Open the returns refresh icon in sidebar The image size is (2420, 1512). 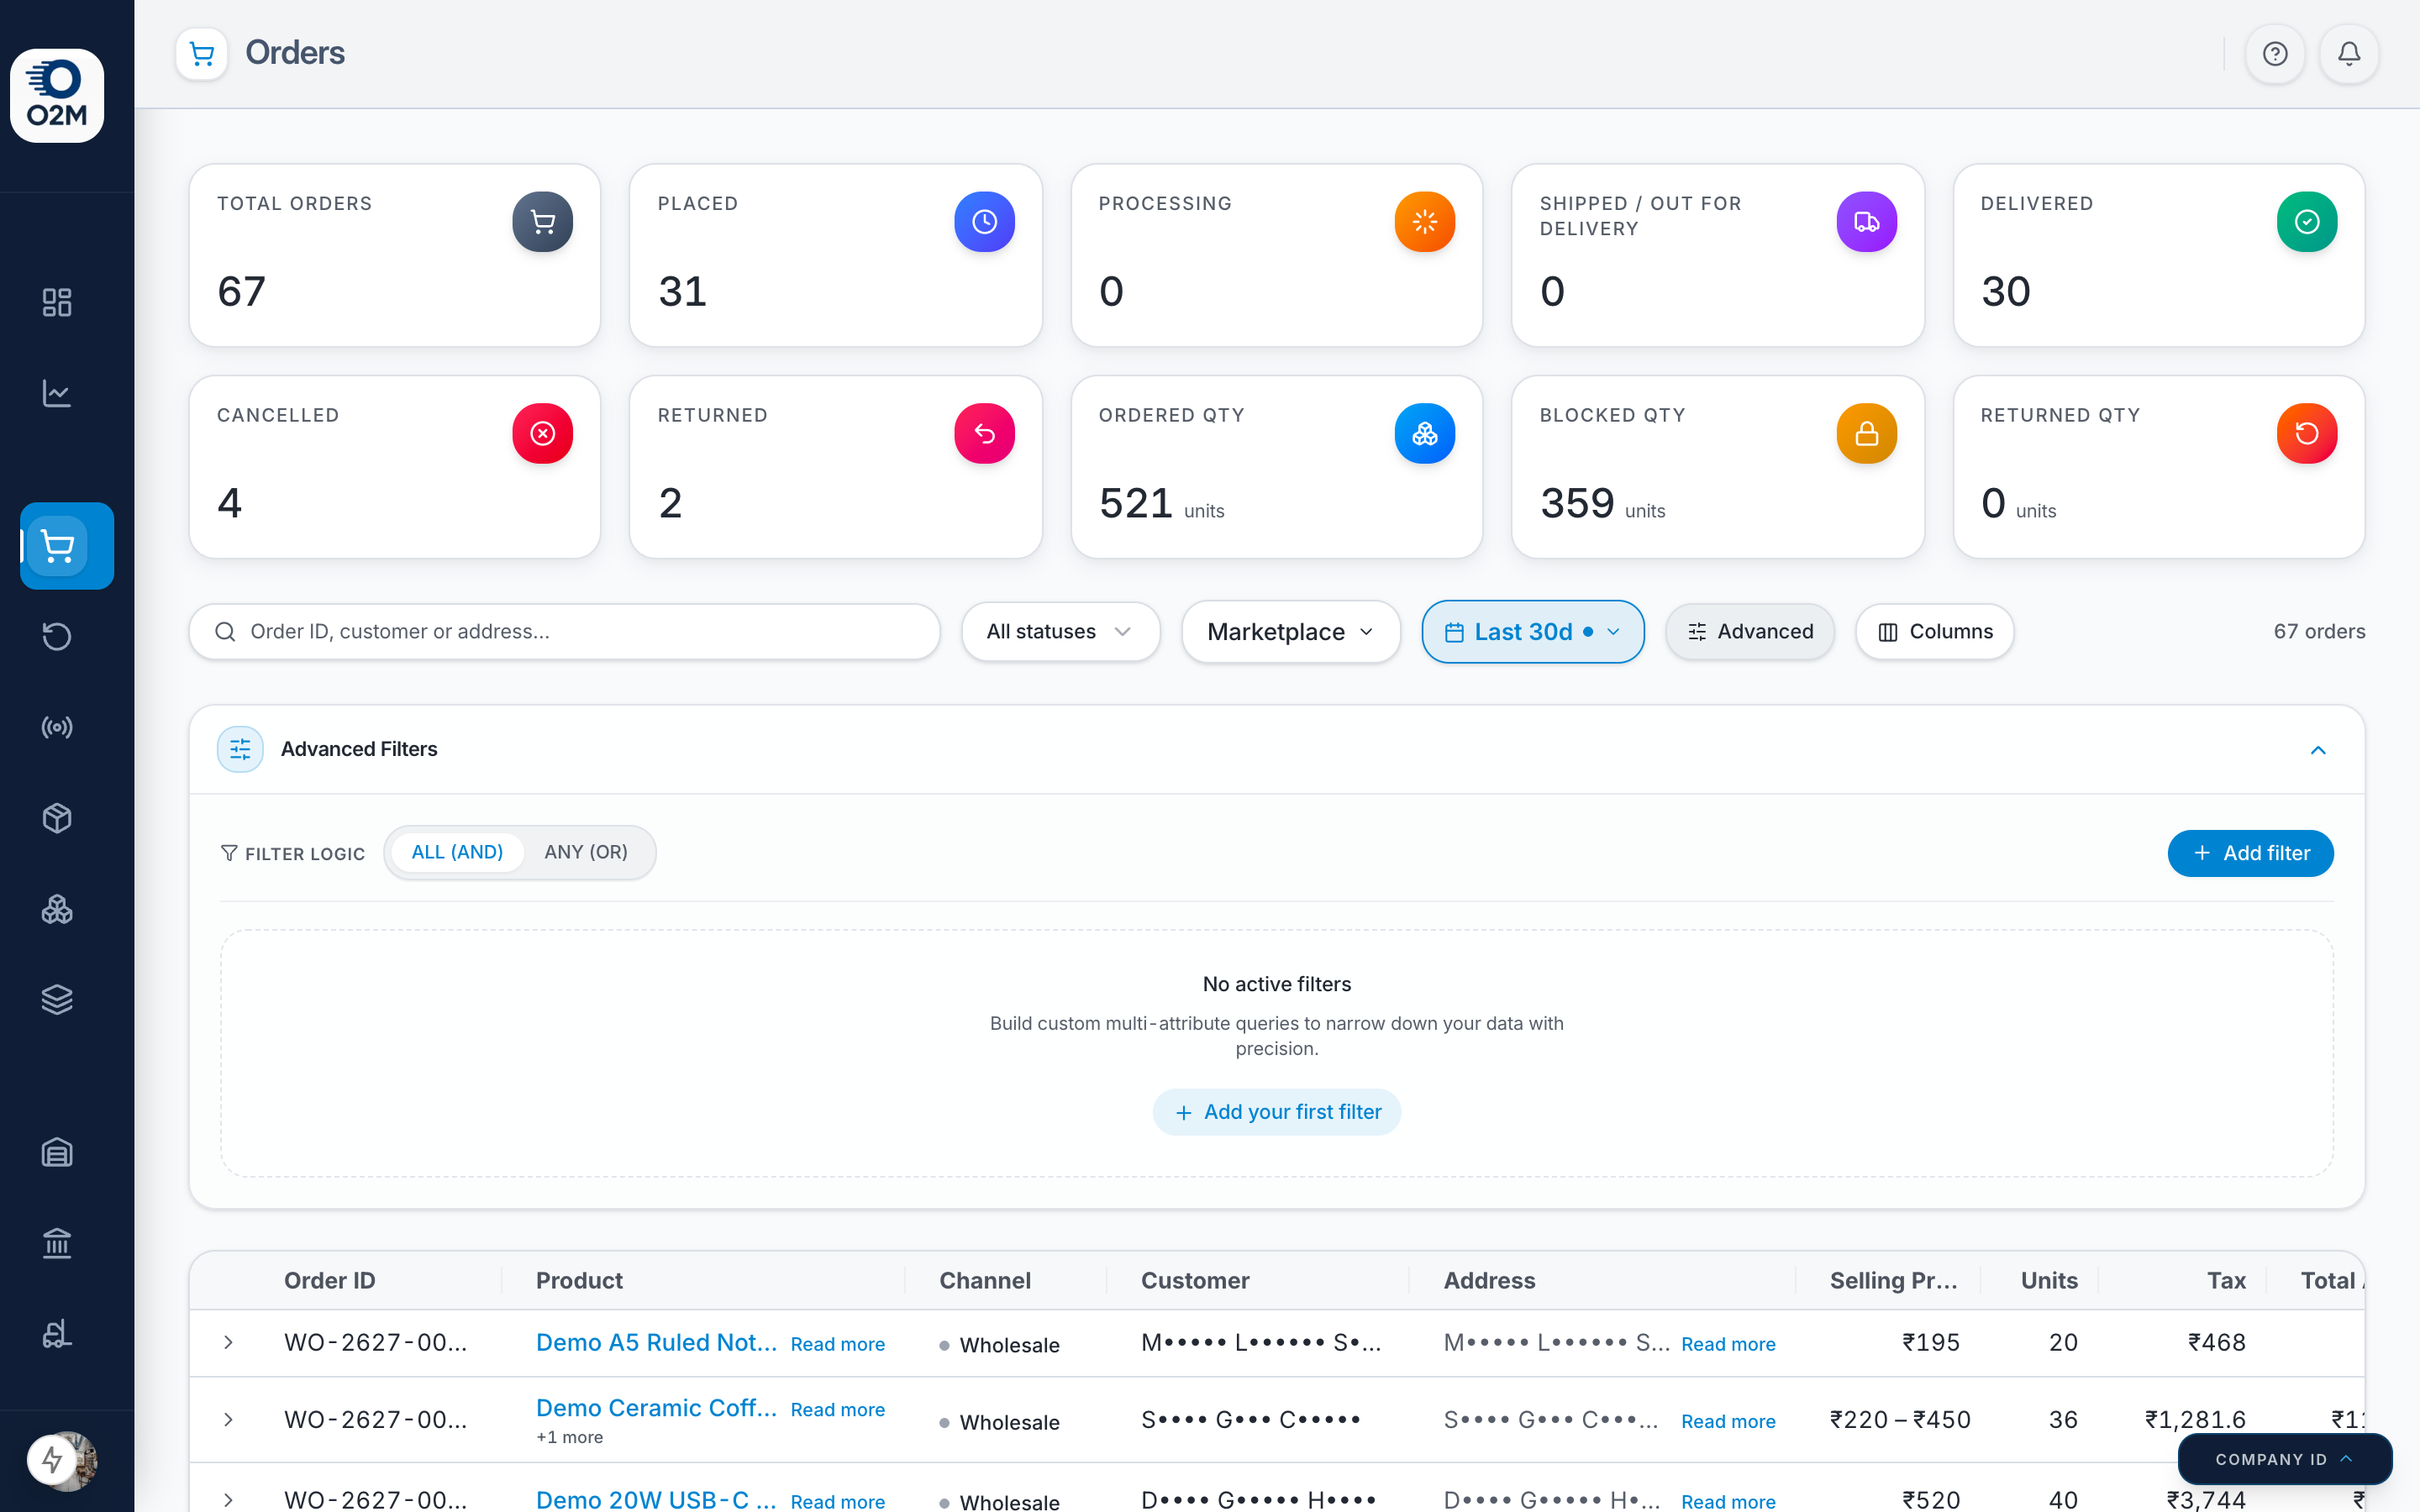[57, 637]
